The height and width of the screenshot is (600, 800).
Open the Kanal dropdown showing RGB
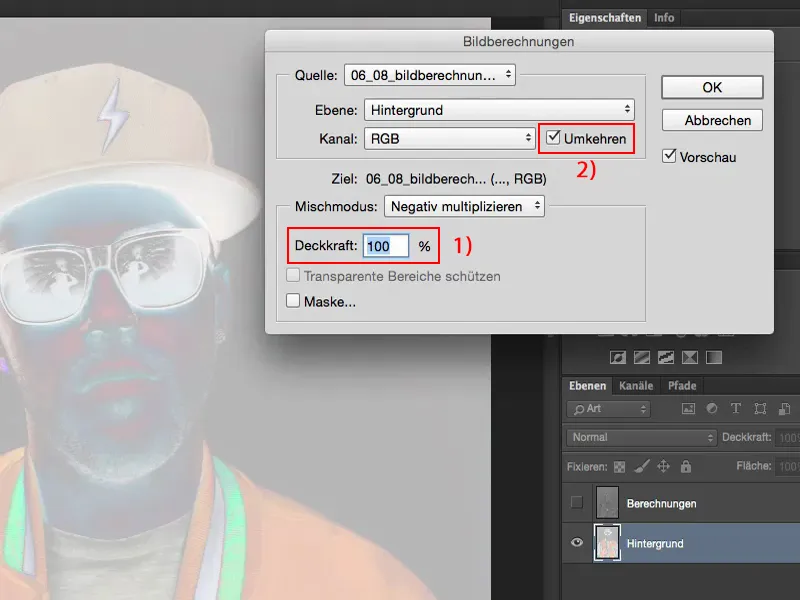point(449,138)
